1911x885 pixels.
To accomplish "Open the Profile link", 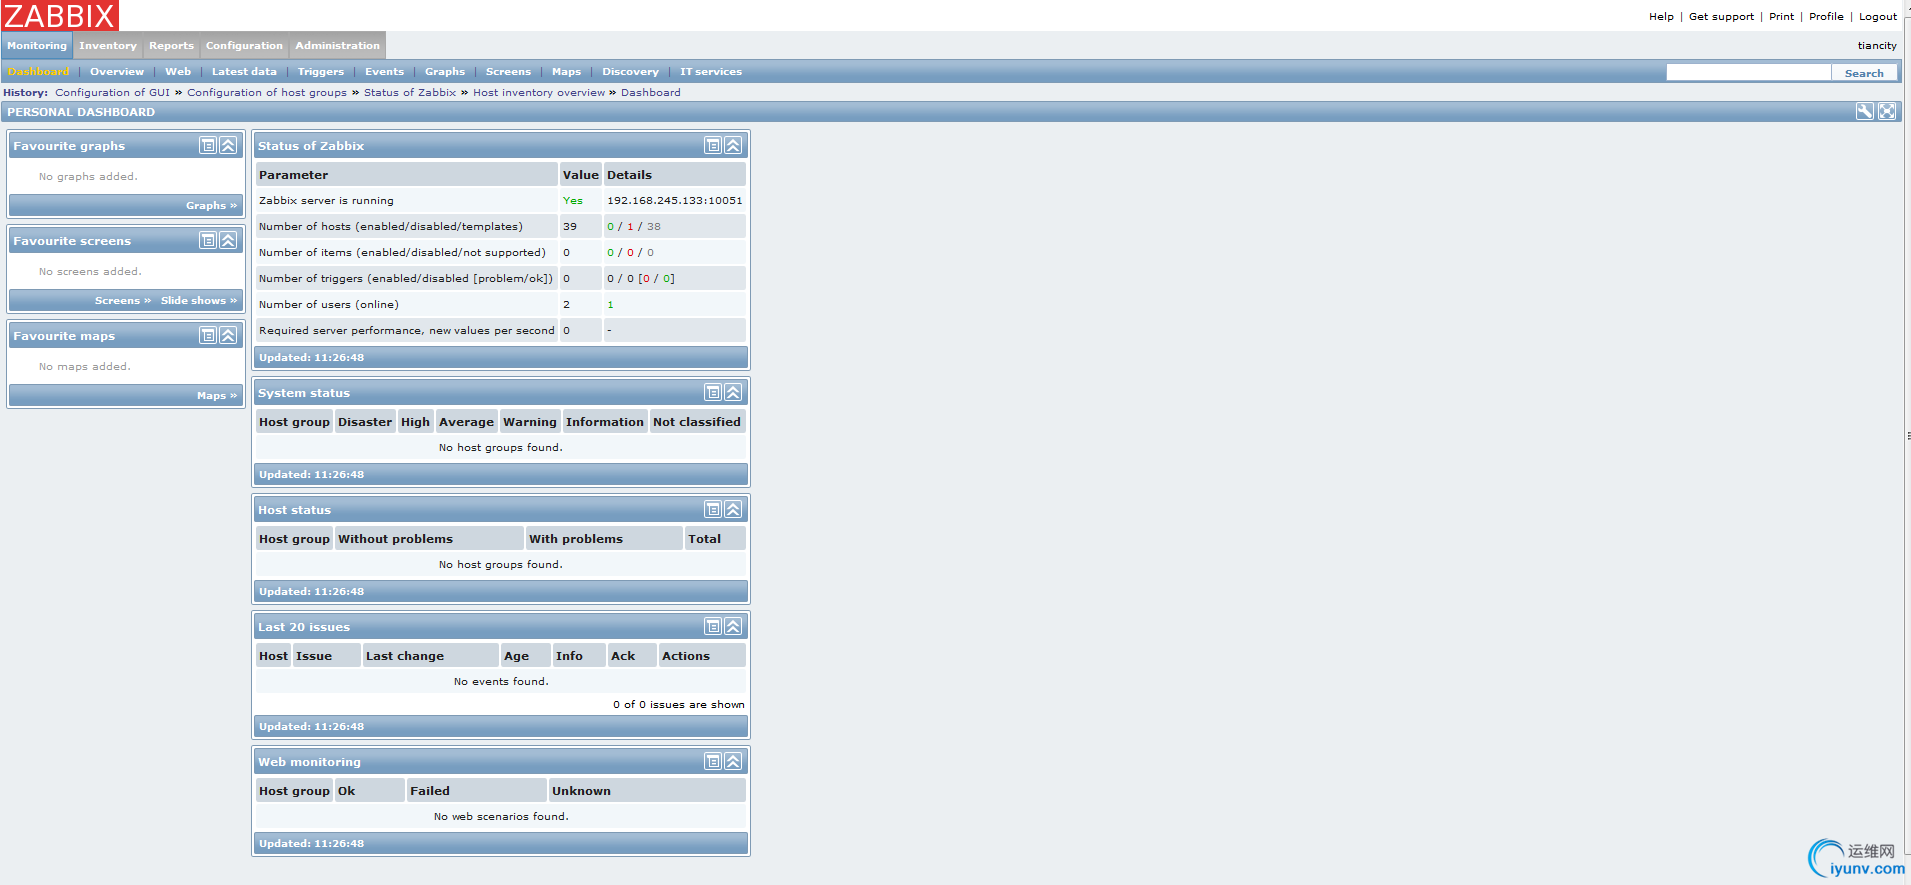I will [1826, 17].
